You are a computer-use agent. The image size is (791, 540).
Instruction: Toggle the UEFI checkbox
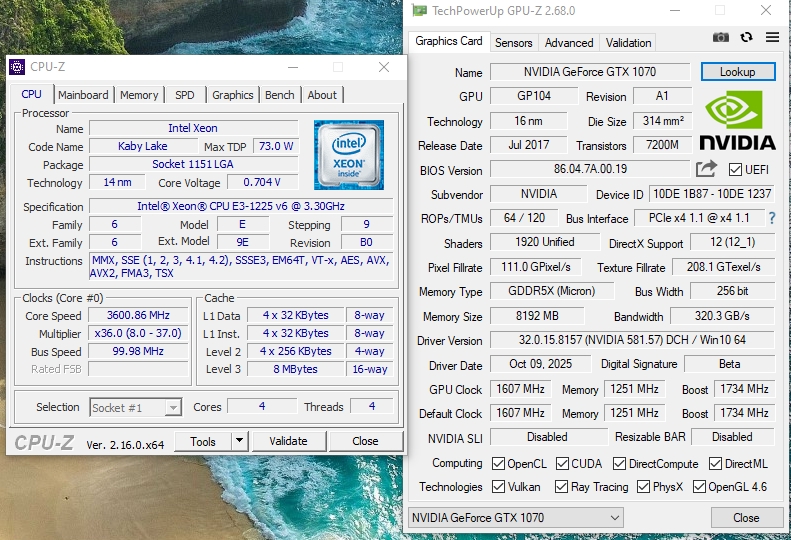pos(736,170)
